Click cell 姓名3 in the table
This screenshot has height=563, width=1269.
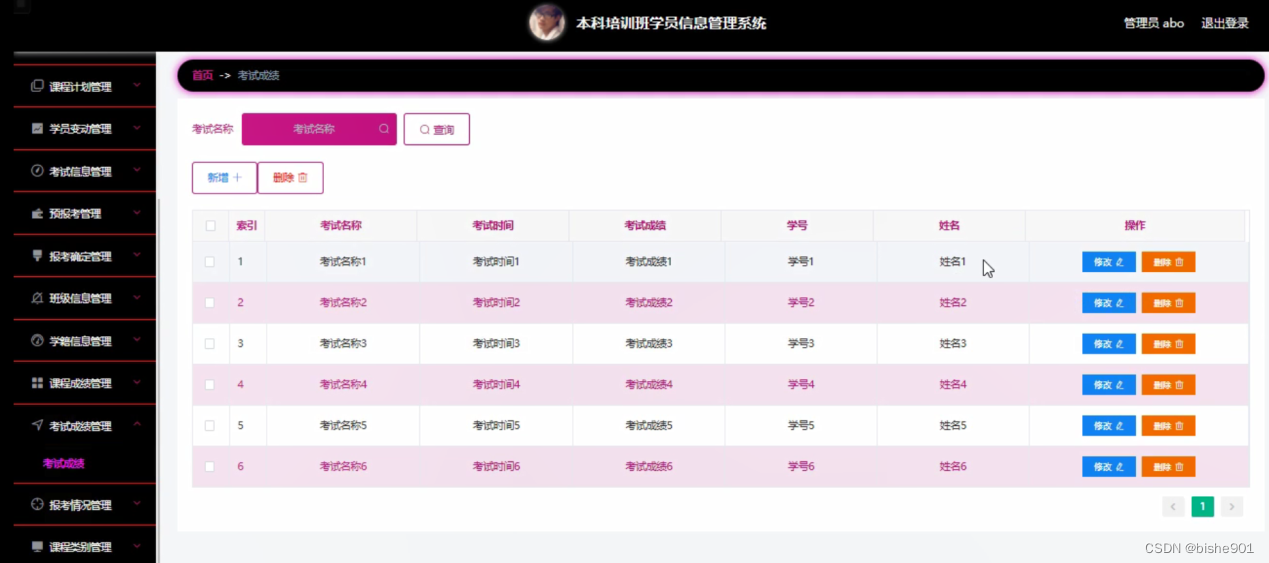(x=953, y=343)
